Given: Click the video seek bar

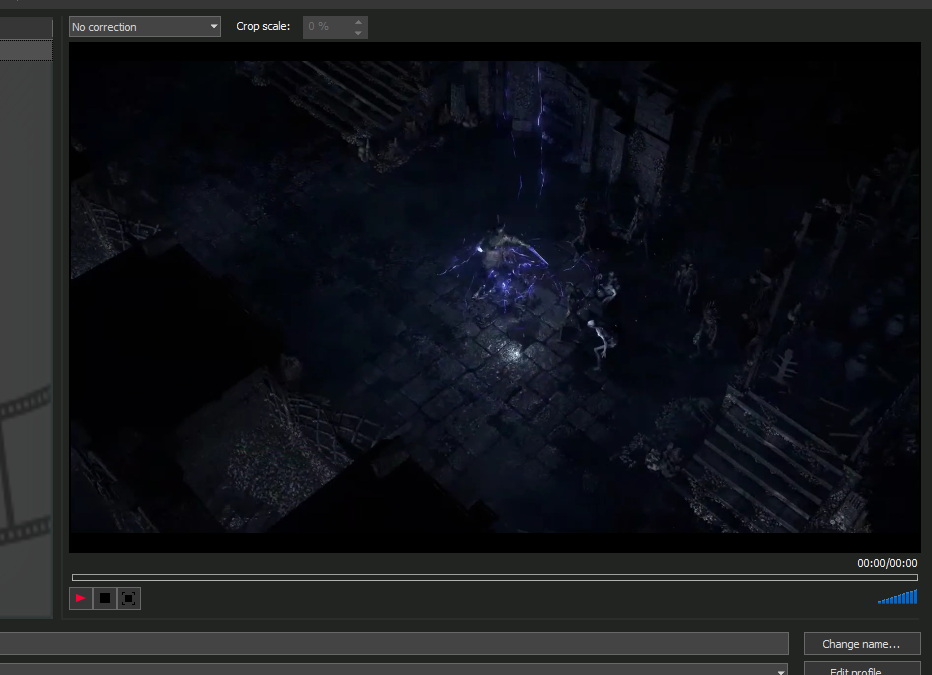Looking at the screenshot, I should click(495, 578).
